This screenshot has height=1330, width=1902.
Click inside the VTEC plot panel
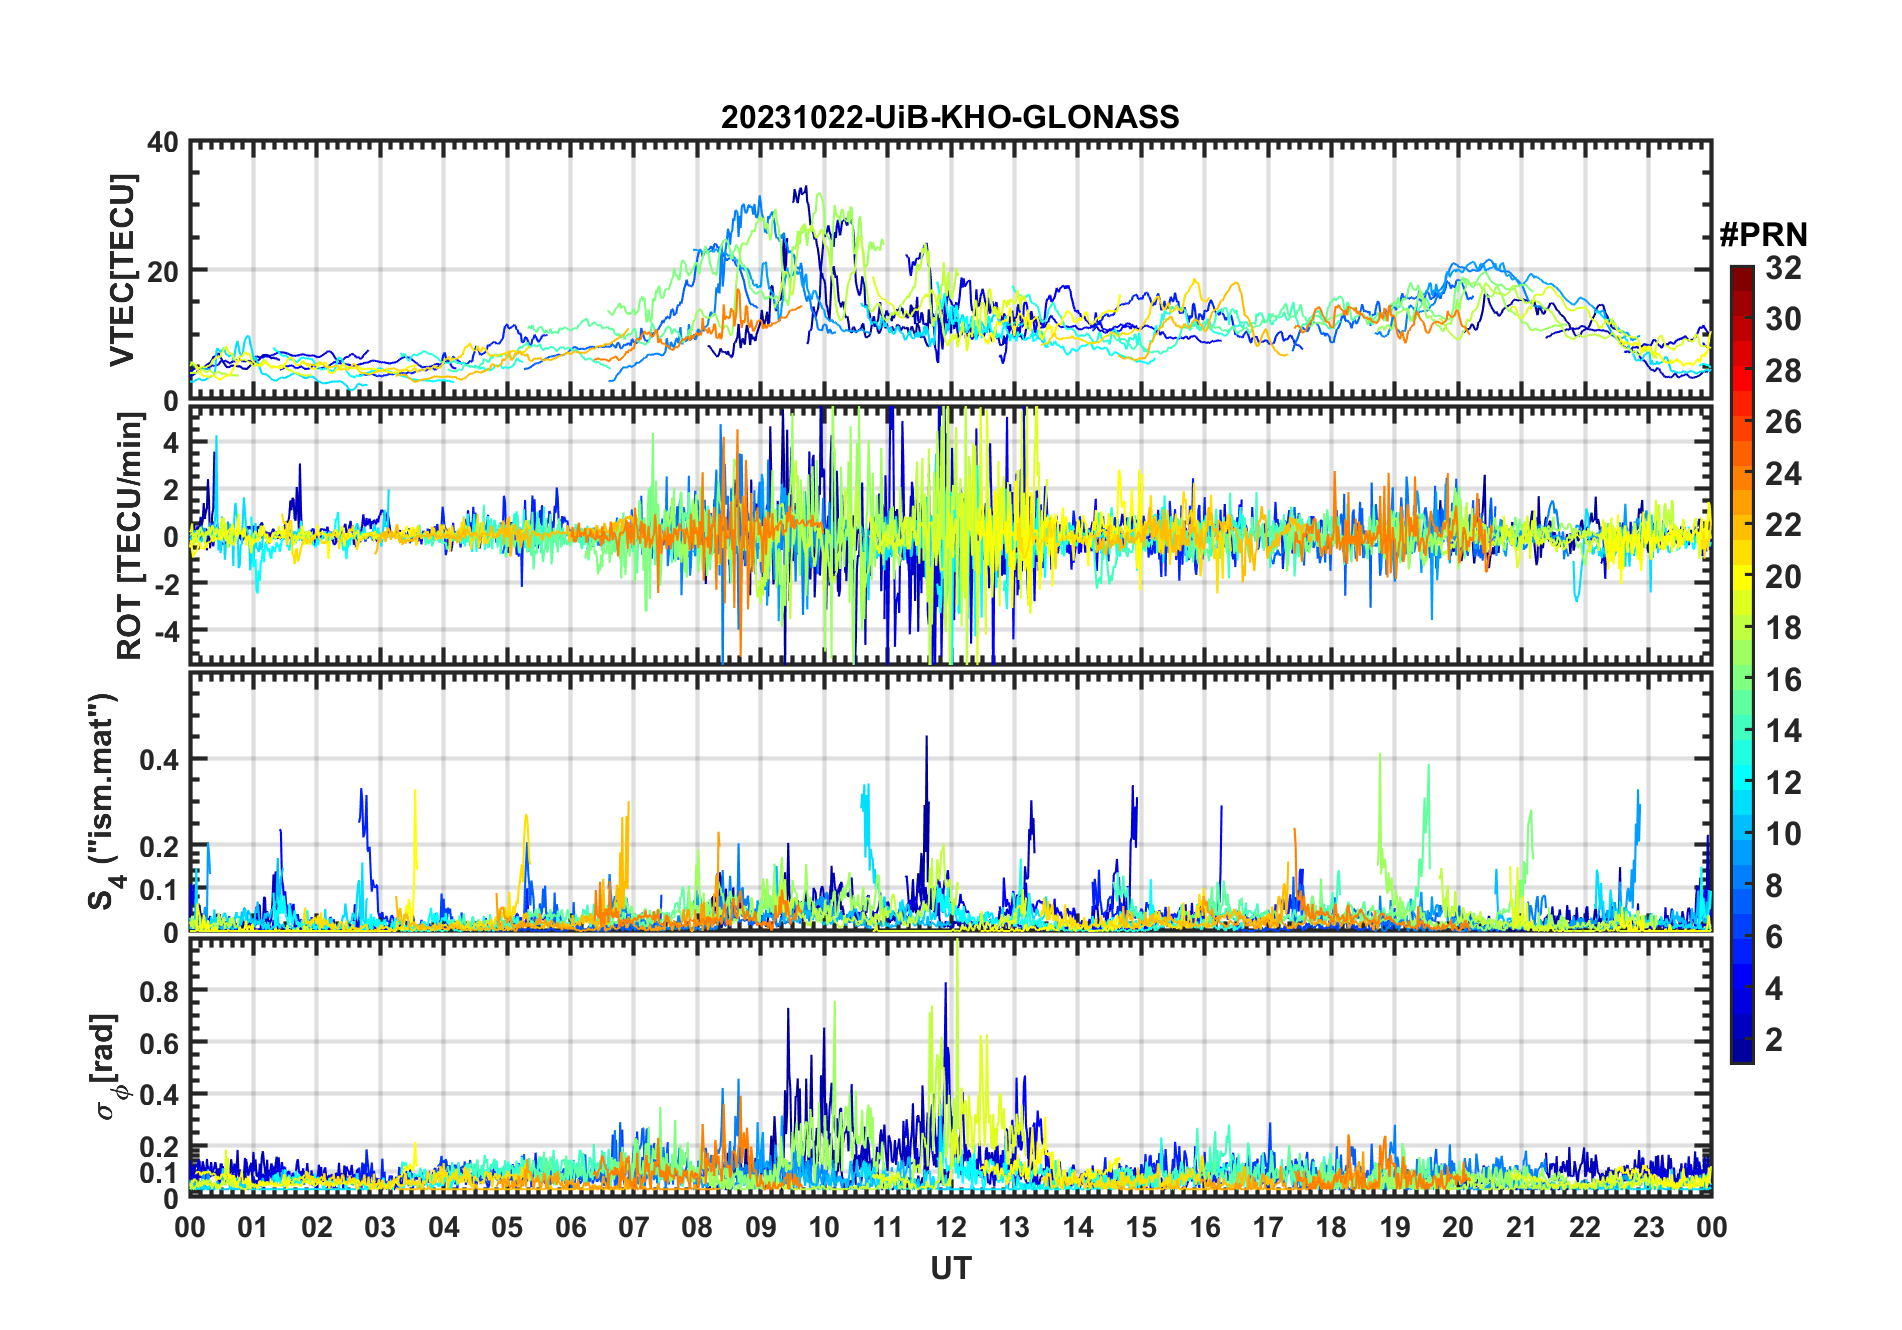point(951,271)
